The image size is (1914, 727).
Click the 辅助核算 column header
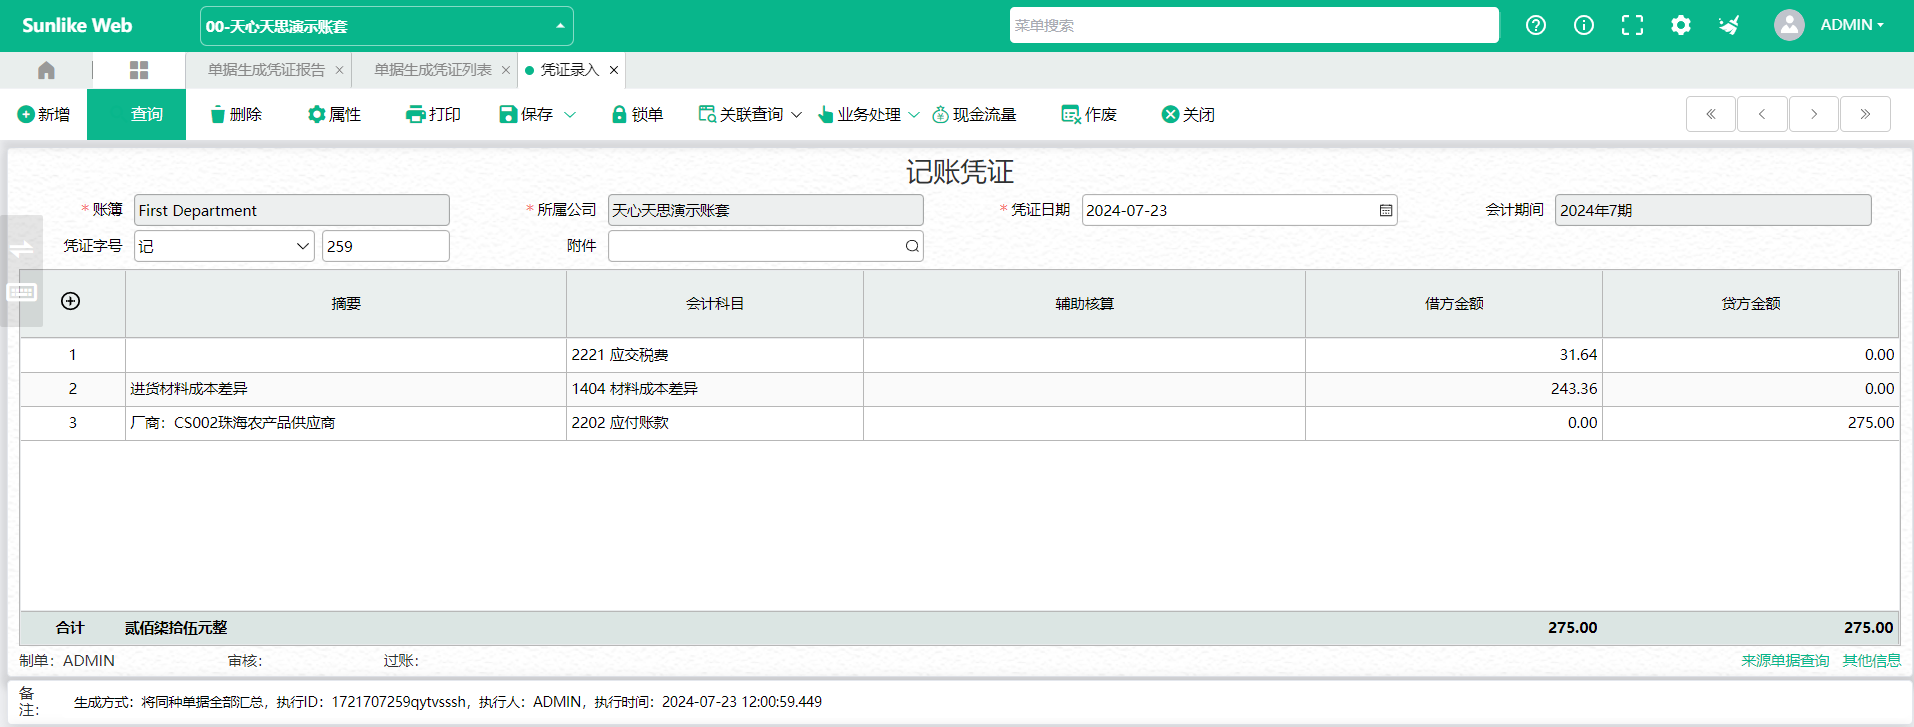1084,304
